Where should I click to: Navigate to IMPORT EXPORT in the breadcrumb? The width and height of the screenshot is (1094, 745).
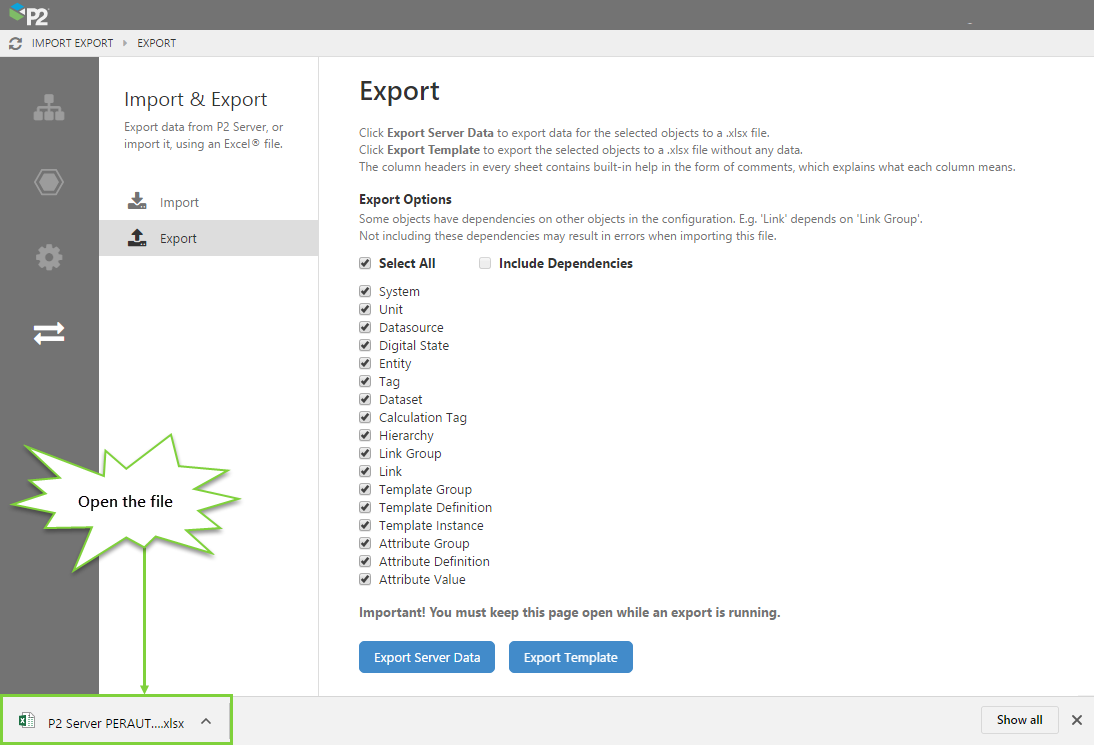pyautogui.click(x=72, y=43)
